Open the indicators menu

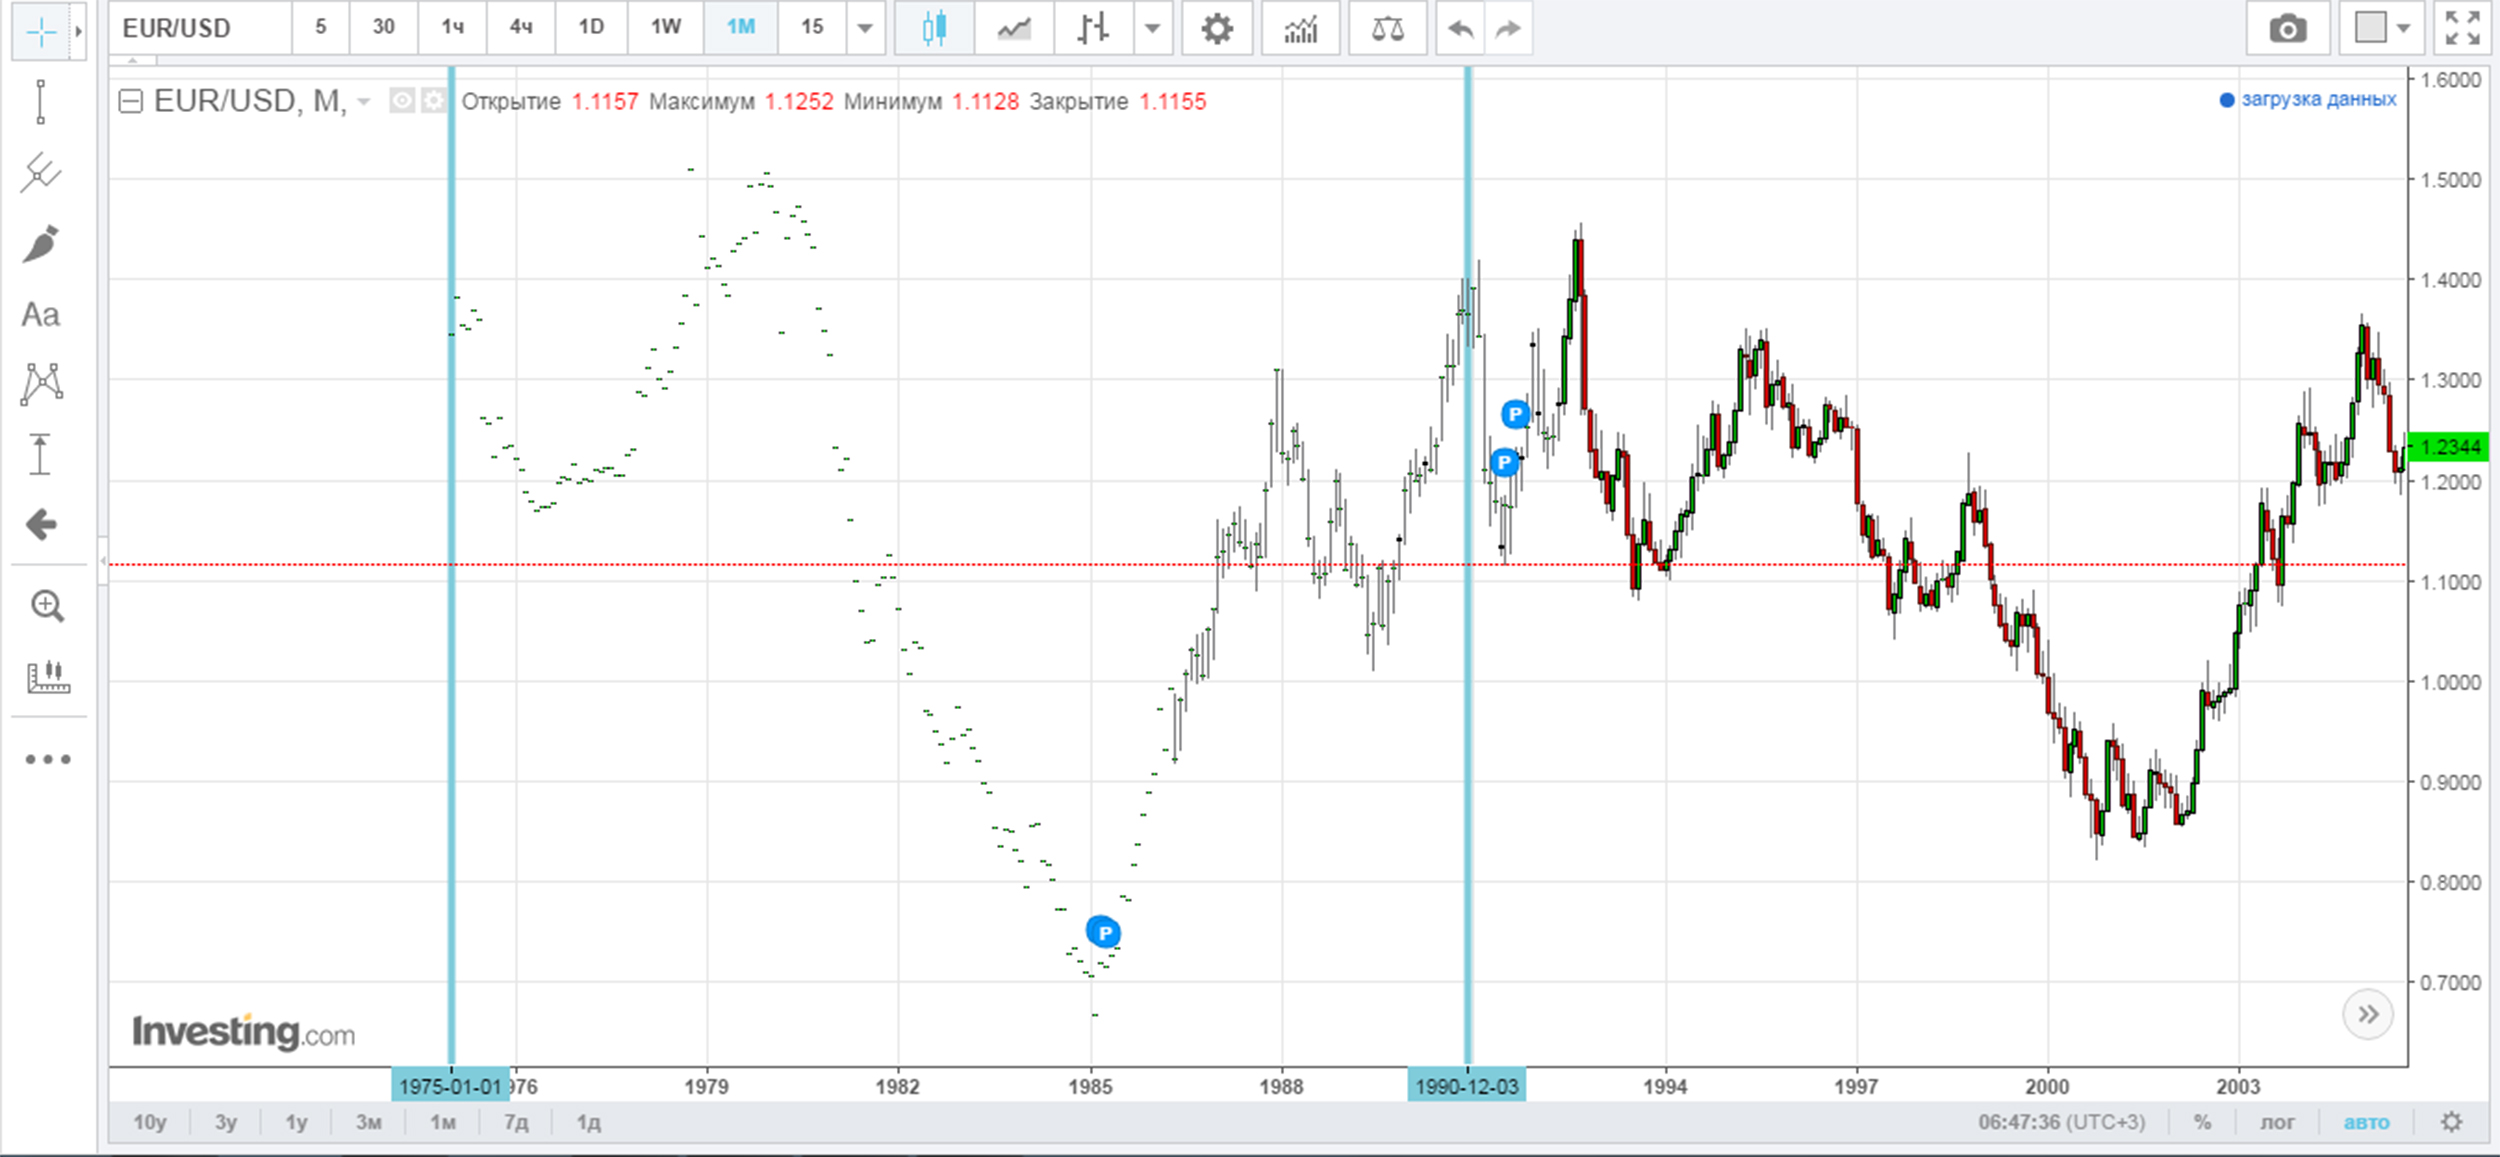1301,28
